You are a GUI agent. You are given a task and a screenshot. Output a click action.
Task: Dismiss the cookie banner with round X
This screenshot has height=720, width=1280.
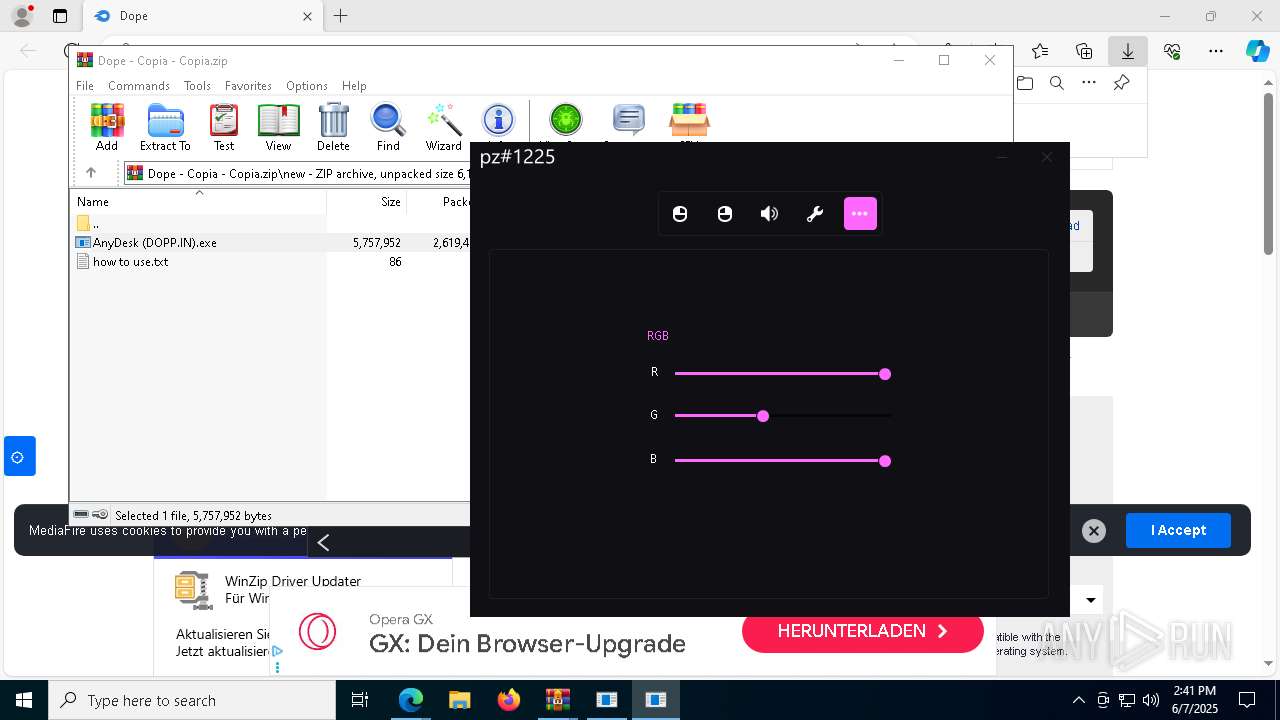(x=1094, y=531)
